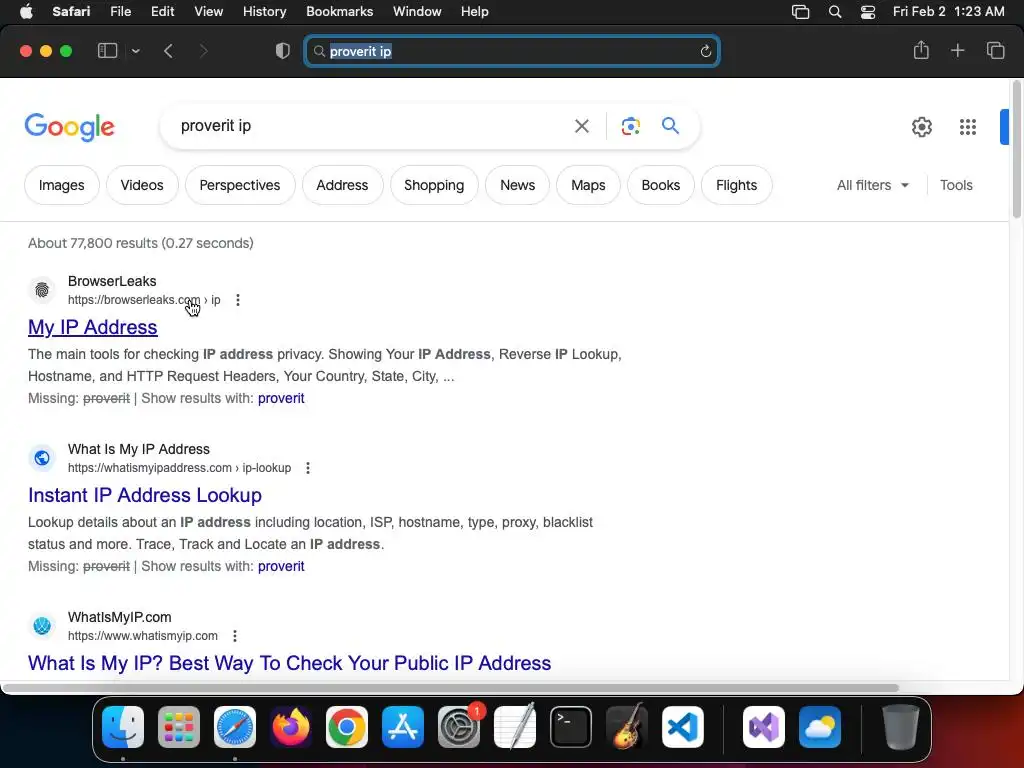Click the BrowserLeaks site URL text
Image resolution: width=1024 pixels, height=768 pixels.
pos(144,300)
